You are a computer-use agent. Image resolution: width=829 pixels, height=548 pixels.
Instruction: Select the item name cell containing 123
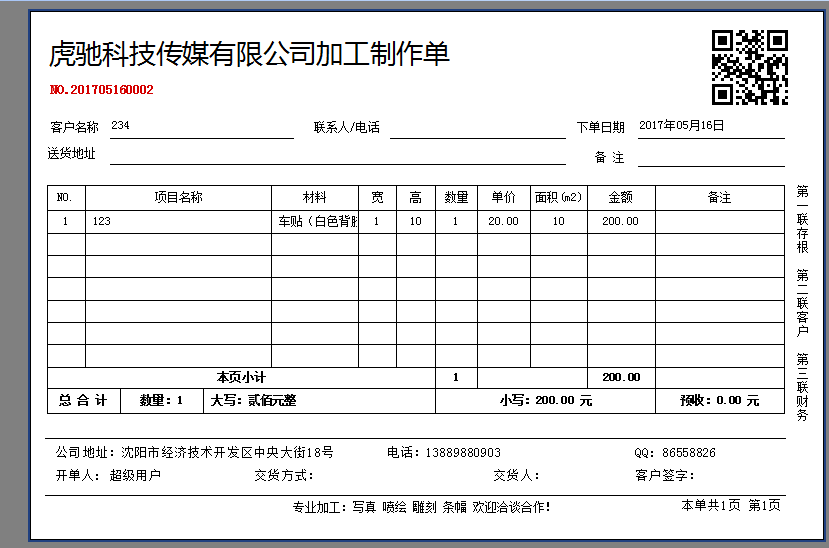click(x=101, y=222)
